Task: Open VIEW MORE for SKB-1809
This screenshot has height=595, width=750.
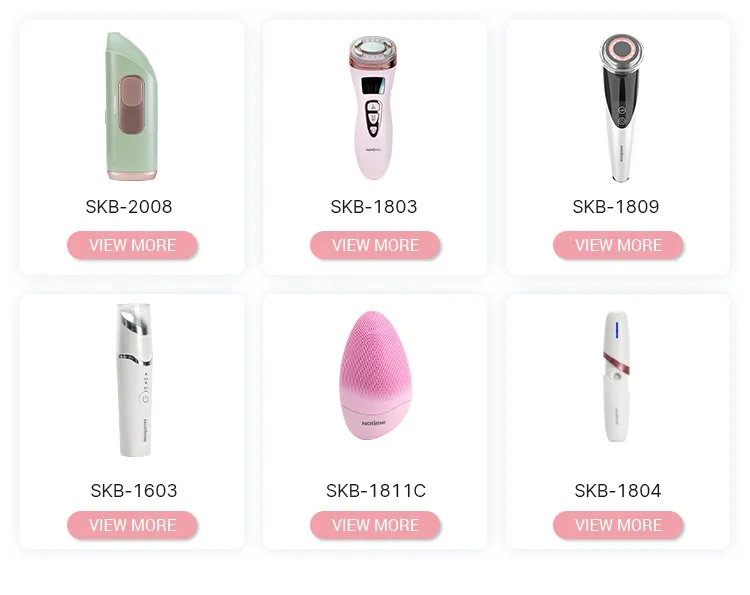Action: click(x=618, y=245)
